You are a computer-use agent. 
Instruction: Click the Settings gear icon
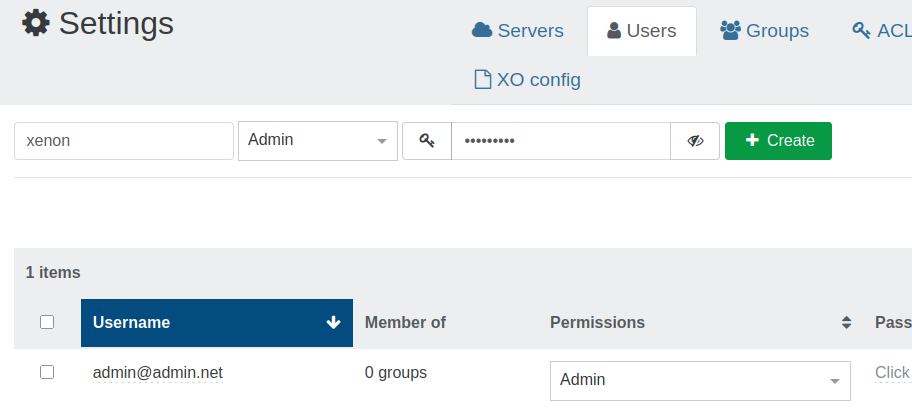click(x=36, y=23)
